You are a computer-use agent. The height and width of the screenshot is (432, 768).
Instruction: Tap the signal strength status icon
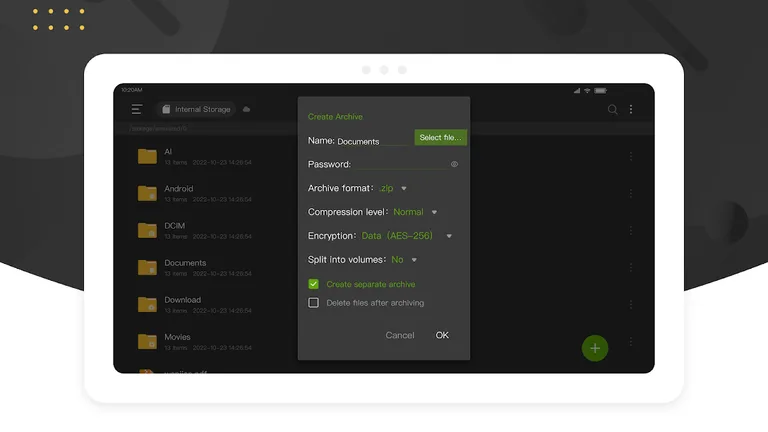tap(577, 91)
